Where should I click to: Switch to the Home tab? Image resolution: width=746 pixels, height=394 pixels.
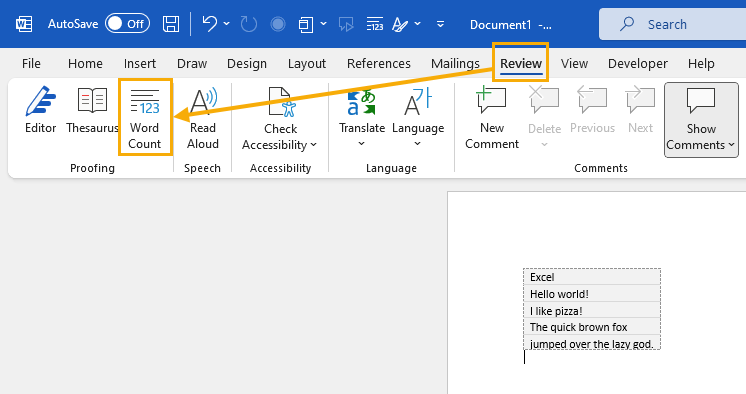coord(85,63)
